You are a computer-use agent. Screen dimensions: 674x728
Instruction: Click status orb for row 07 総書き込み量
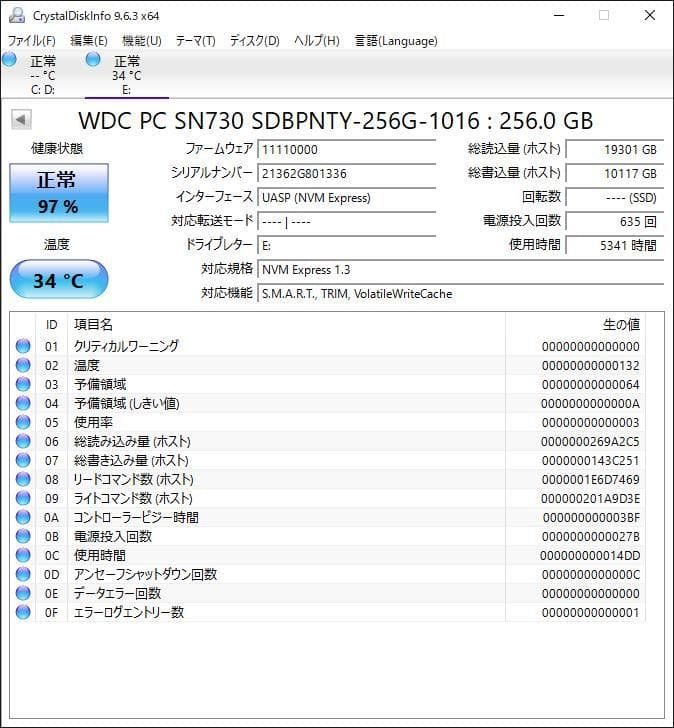pos(23,461)
